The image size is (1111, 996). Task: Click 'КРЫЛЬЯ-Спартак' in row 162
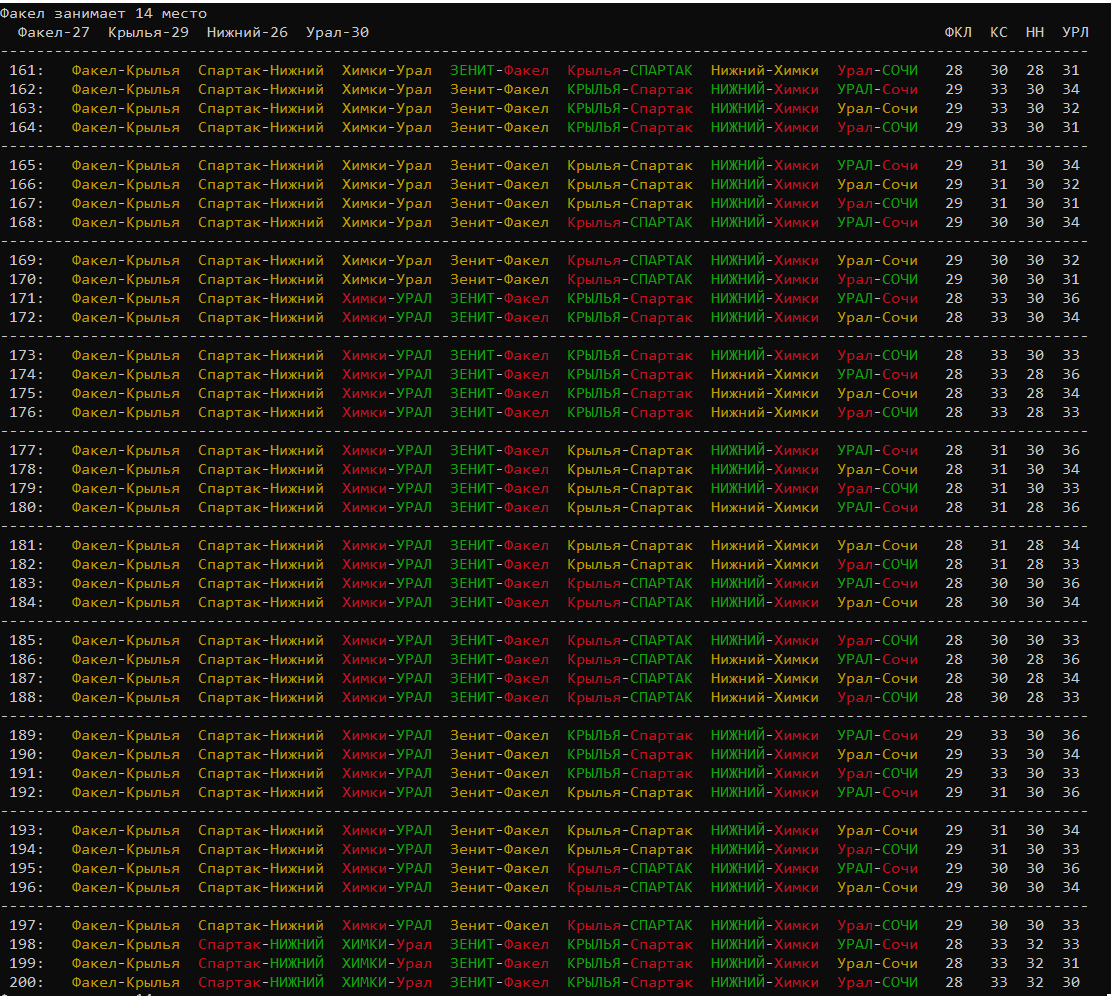pyautogui.click(x=630, y=90)
